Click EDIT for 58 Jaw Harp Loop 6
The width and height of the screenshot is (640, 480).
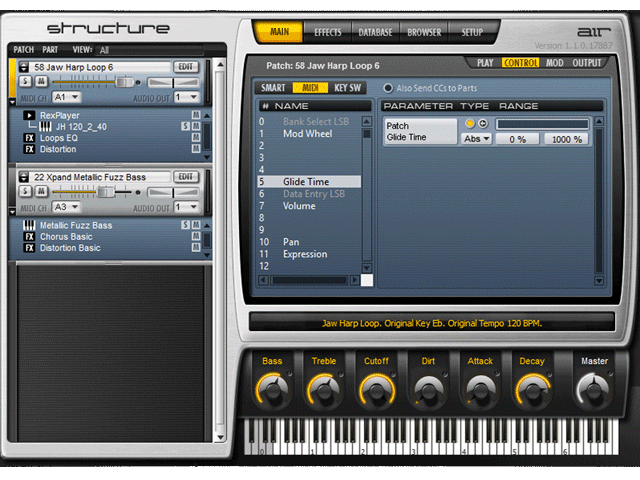tap(186, 67)
